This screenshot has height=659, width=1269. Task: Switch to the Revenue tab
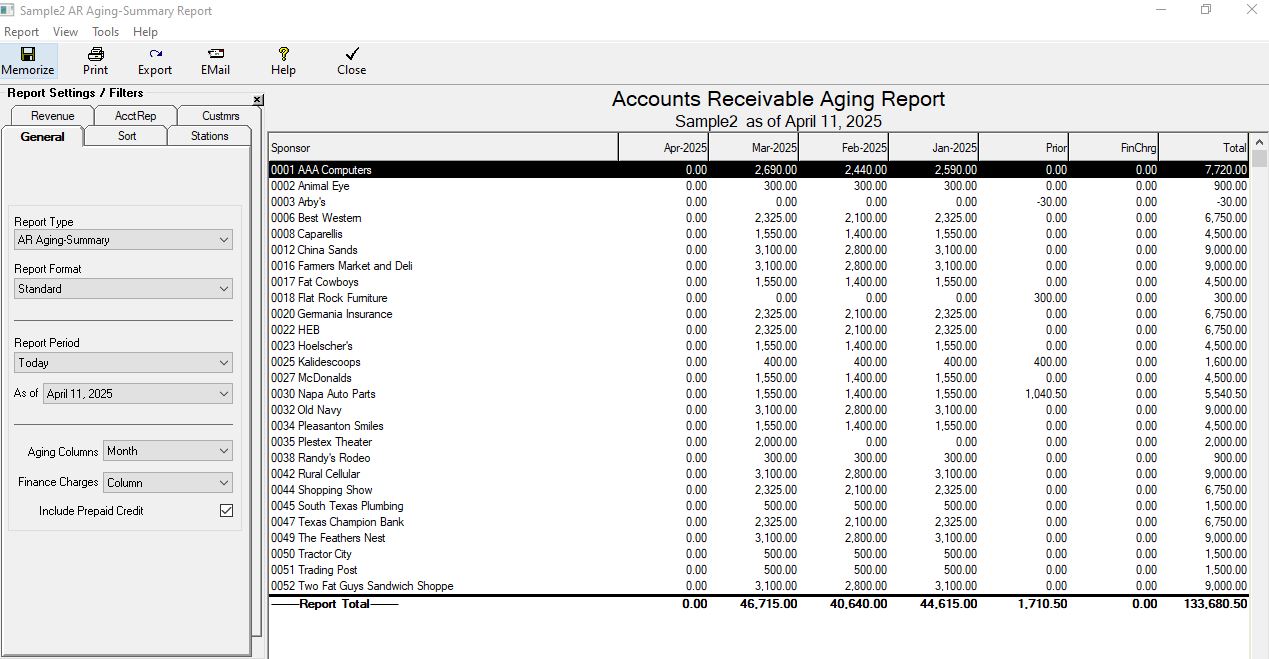(x=52, y=116)
